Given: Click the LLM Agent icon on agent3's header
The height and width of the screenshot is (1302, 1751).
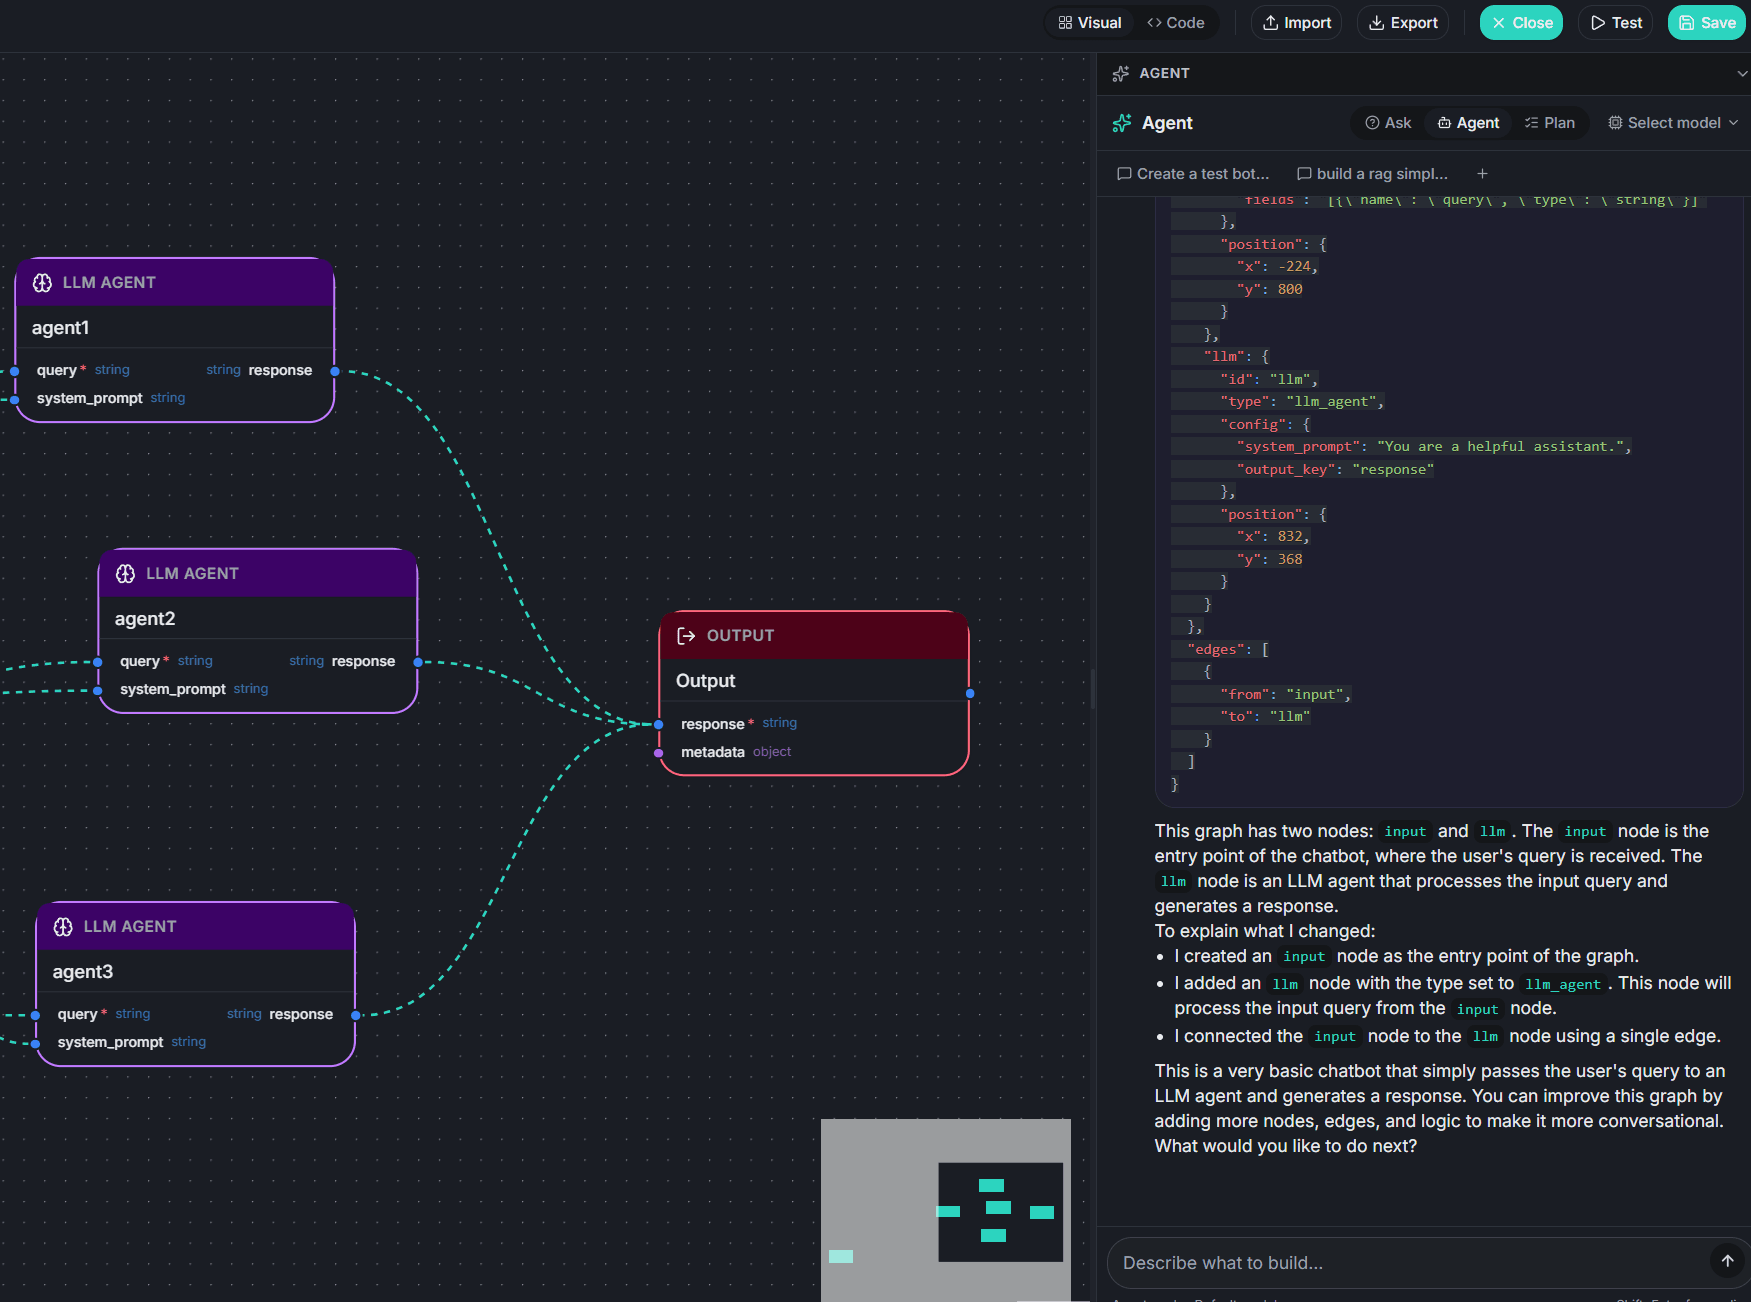Looking at the screenshot, I should (63, 926).
